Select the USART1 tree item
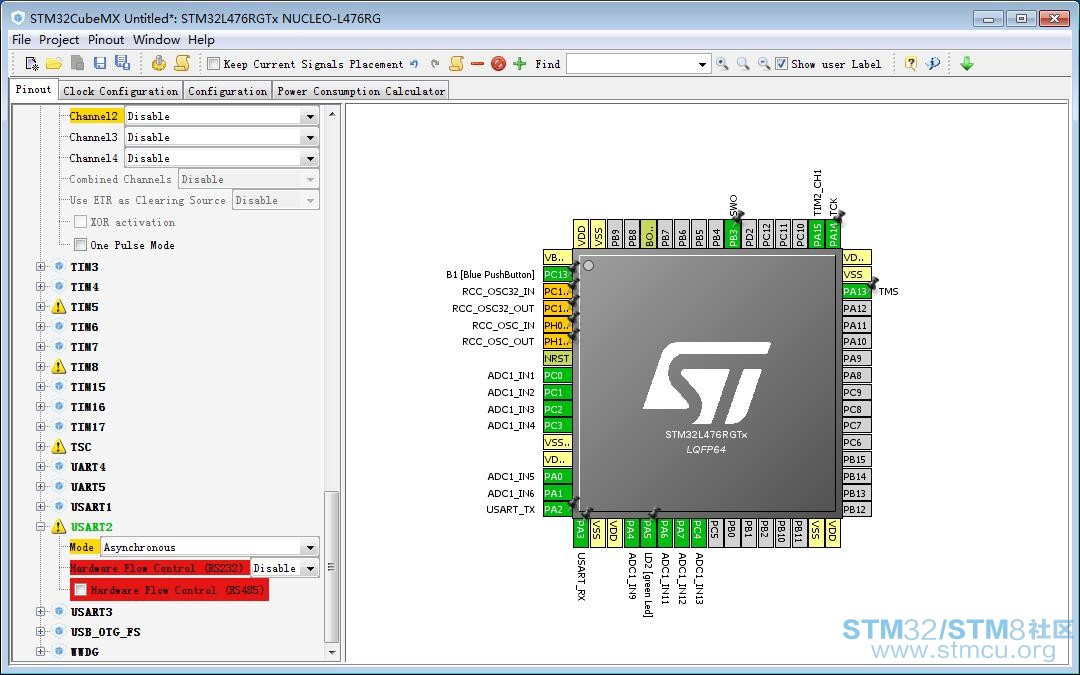1080x675 pixels. coord(91,507)
